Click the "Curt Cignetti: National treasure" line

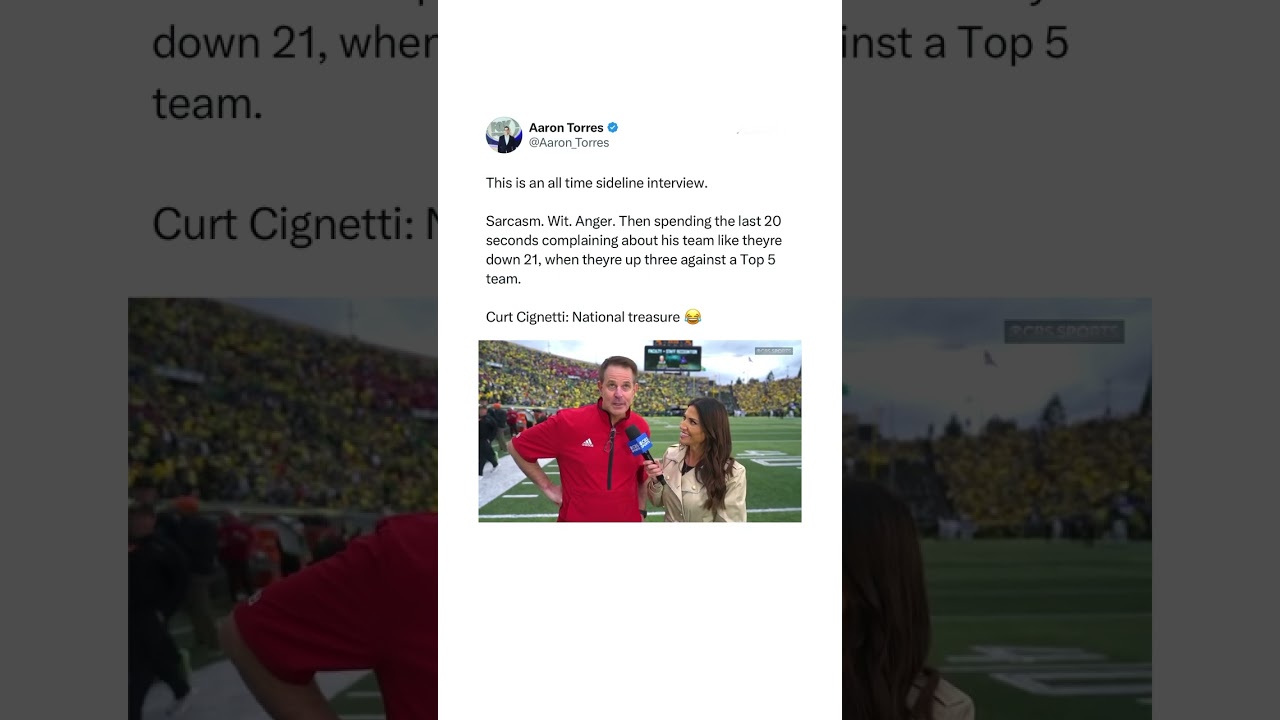click(583, 317)
